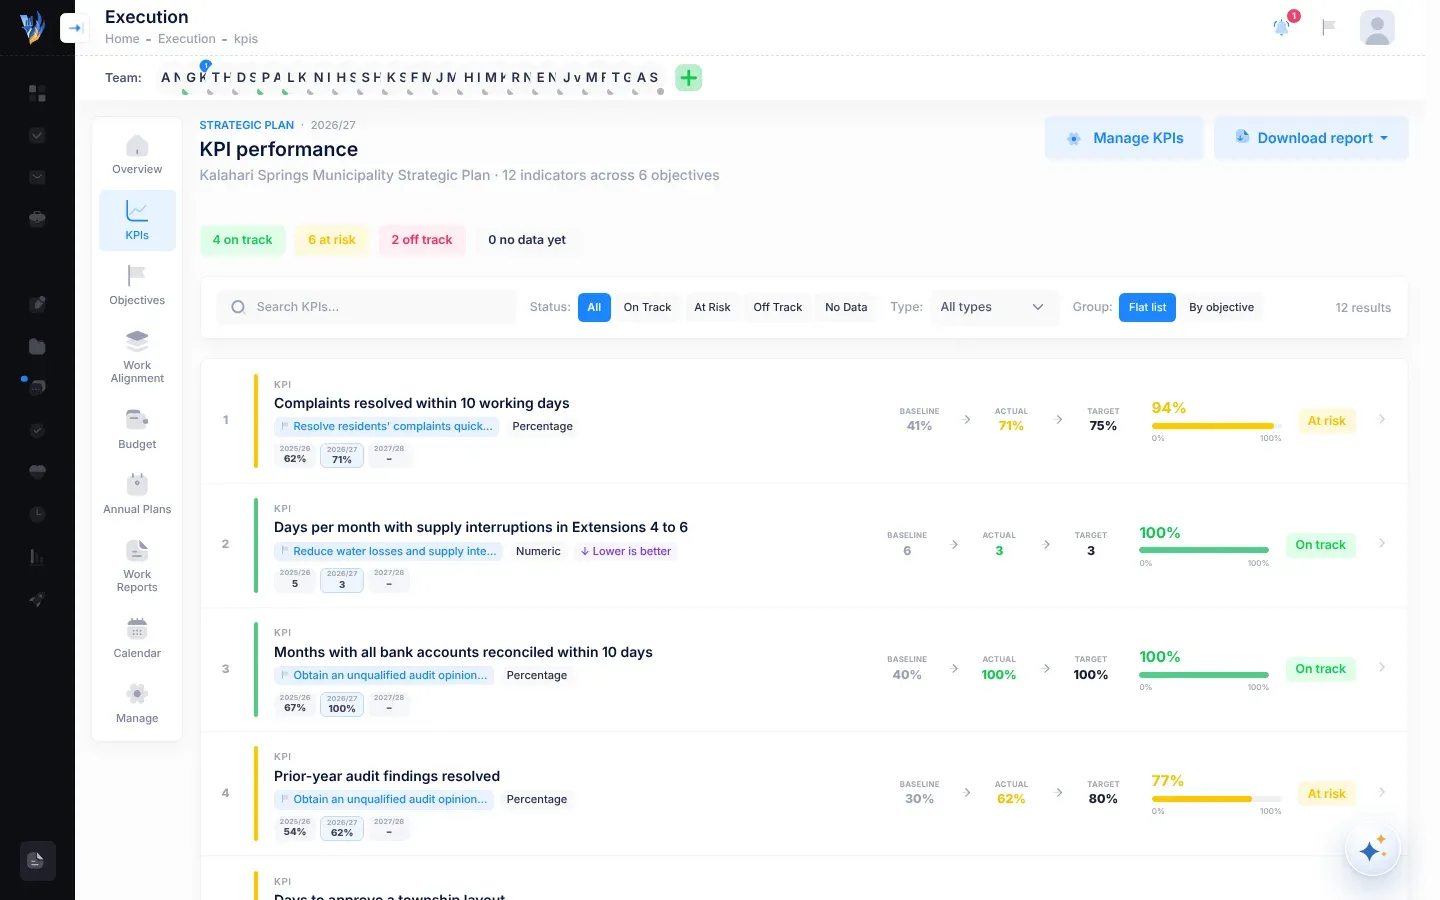This screenshot has height=900, width=1440.
Task: Open the Work Reports section
Action: click(137, 567)
